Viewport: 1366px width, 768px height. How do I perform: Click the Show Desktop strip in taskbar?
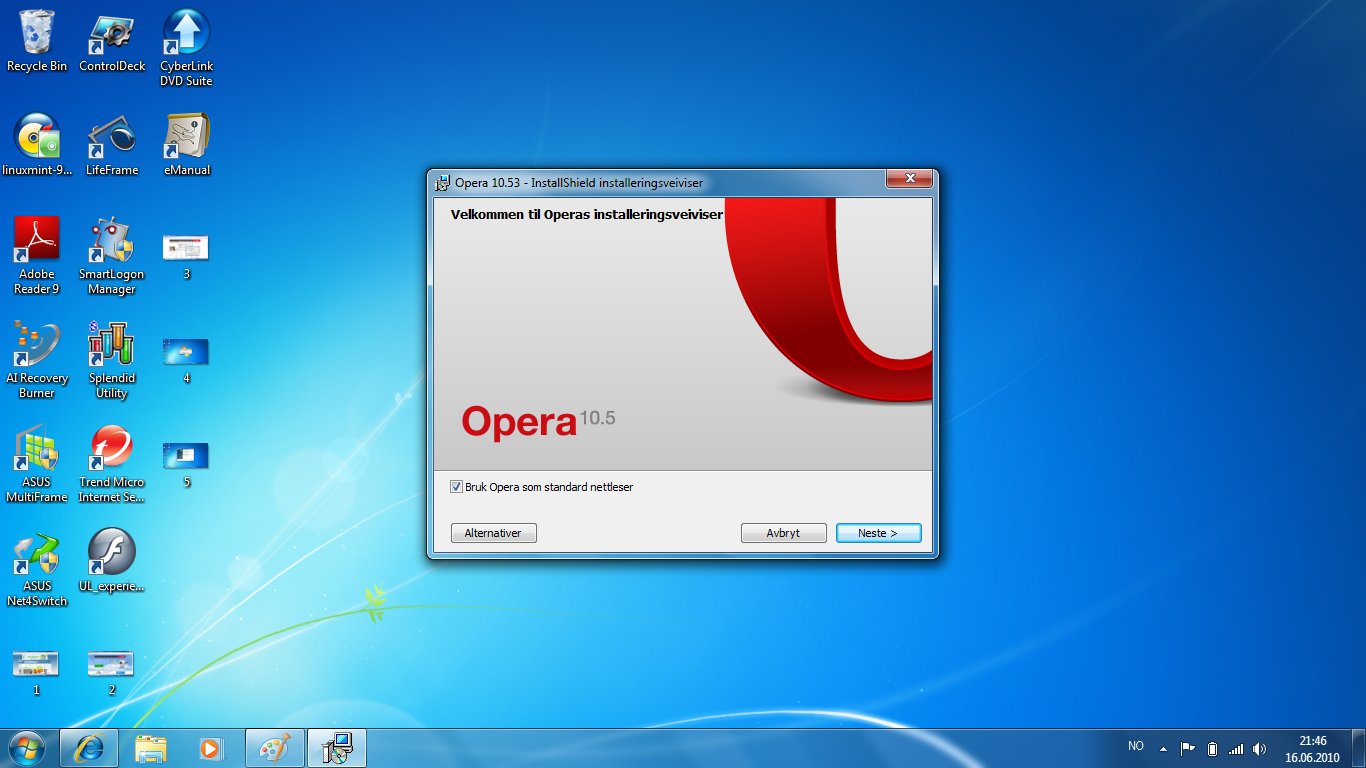tap(1359, 748)
